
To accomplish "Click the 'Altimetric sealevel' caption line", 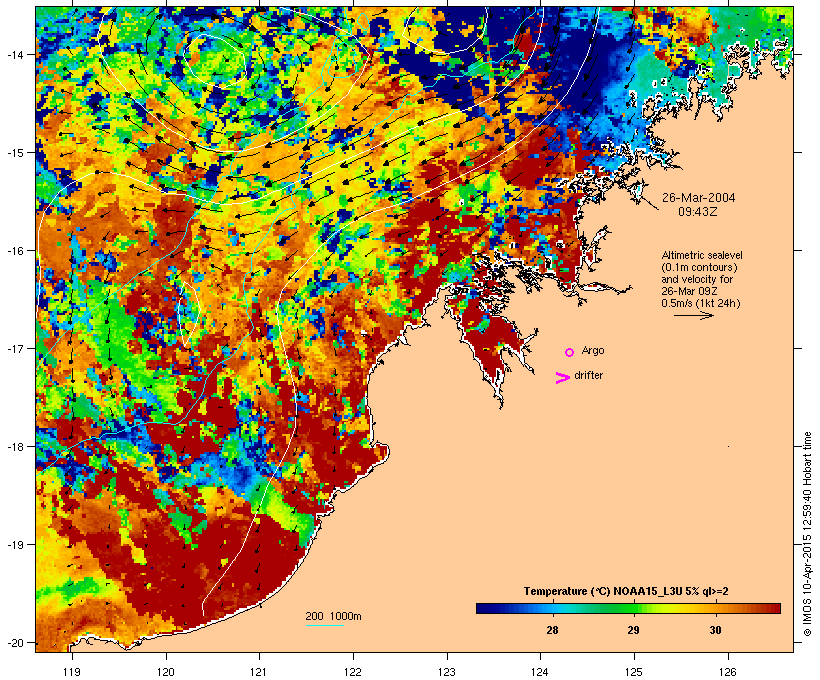I will point(702,255).
